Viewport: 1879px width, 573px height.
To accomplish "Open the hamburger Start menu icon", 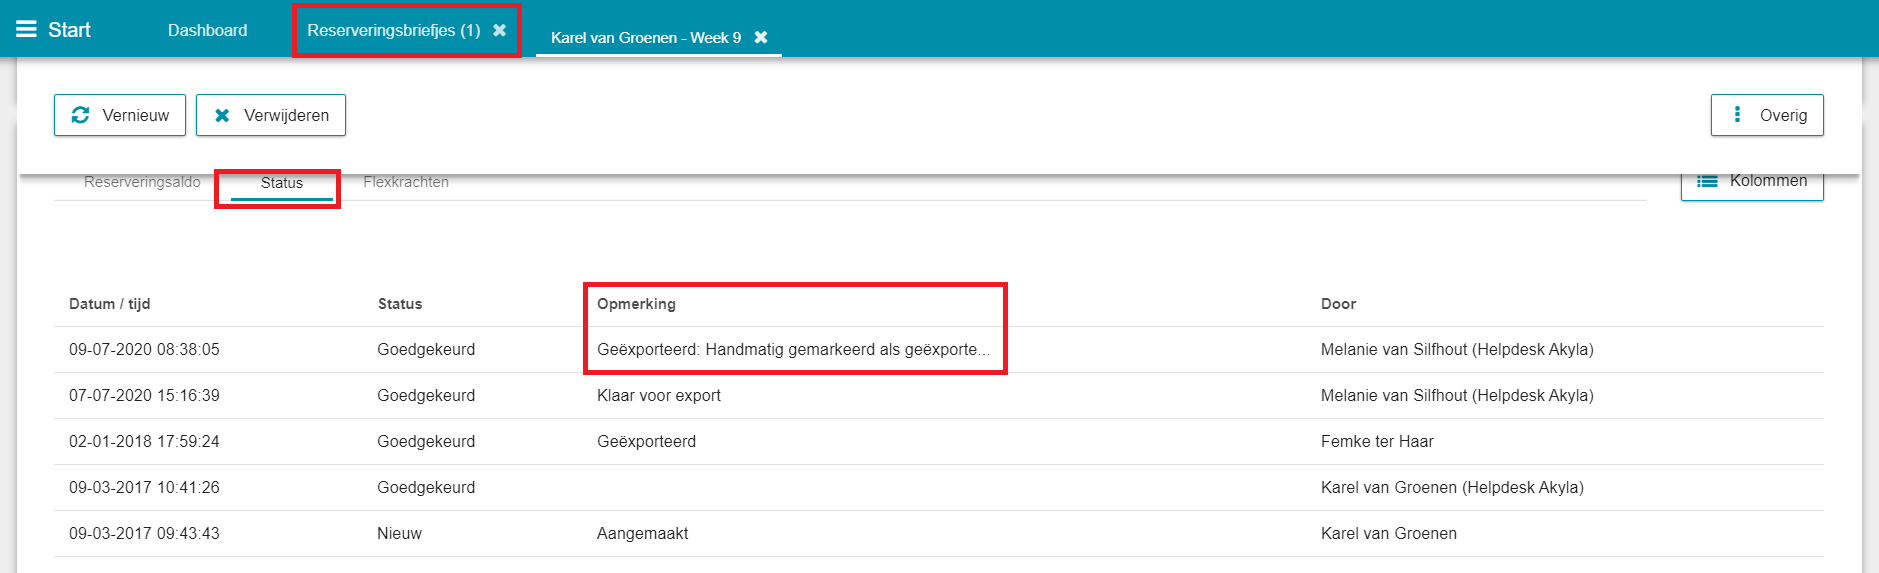I will (26, 29).
